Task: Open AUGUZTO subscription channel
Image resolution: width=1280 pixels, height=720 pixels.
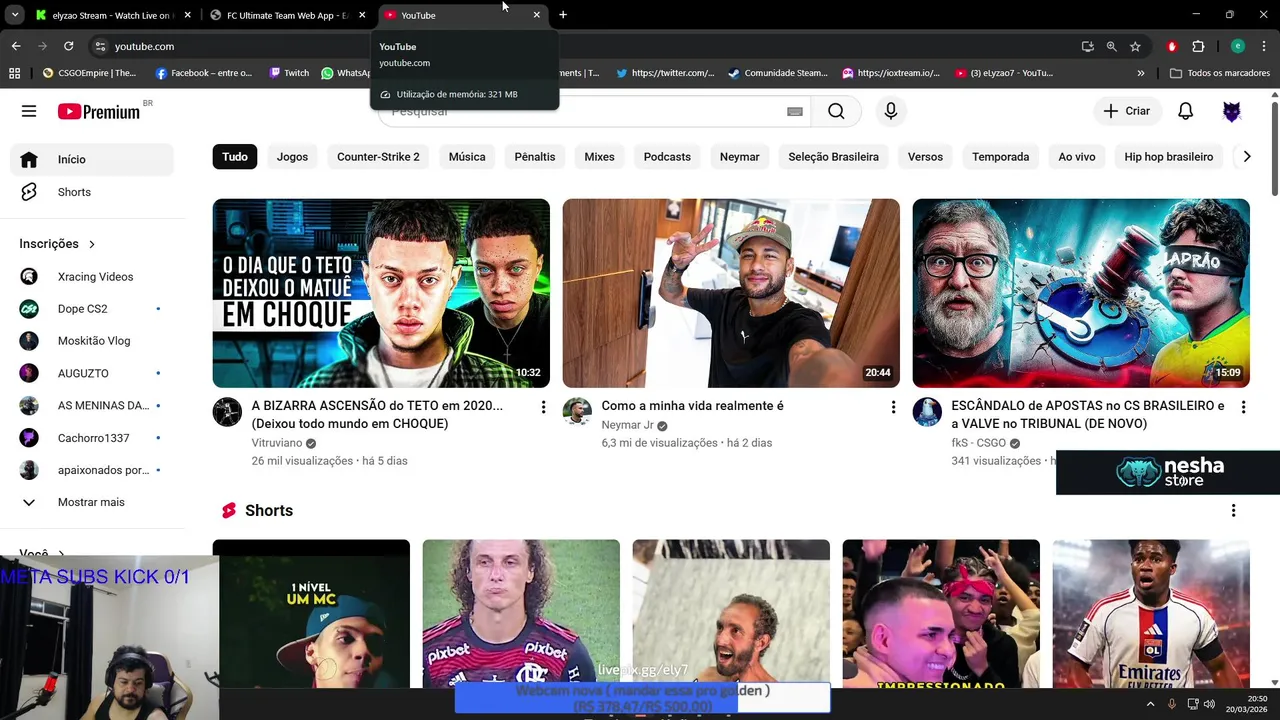Action: click(92, 373)
